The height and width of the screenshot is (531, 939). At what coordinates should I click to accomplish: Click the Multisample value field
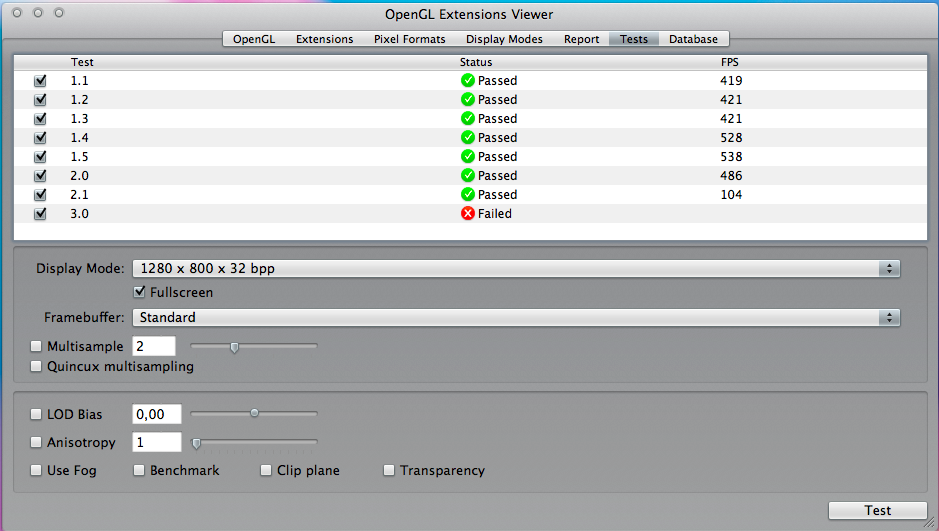point(154,346)
